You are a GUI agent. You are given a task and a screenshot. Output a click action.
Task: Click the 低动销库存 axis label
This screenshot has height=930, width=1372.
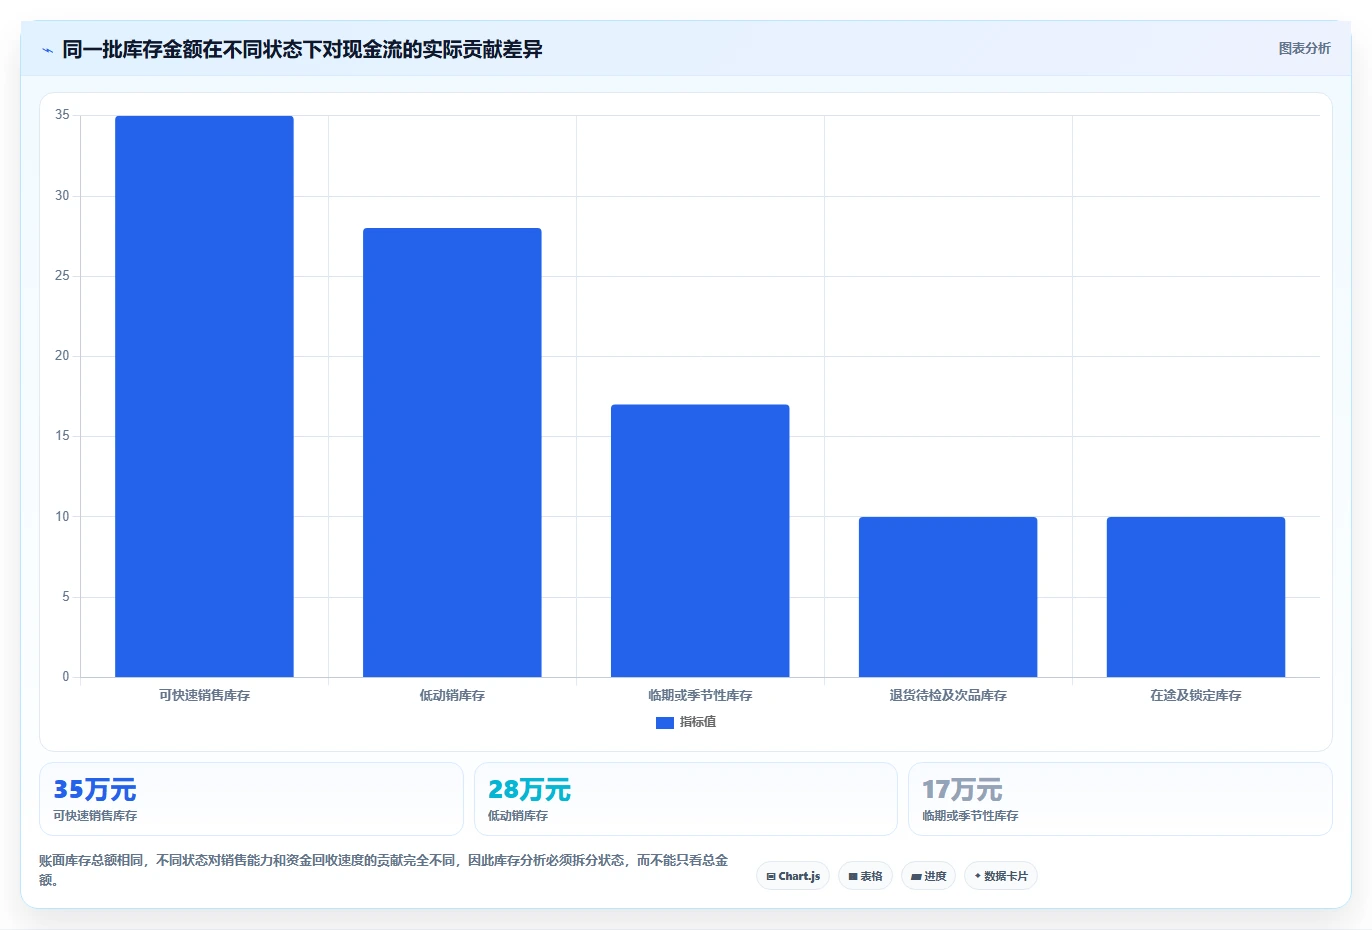pos(452,695)
